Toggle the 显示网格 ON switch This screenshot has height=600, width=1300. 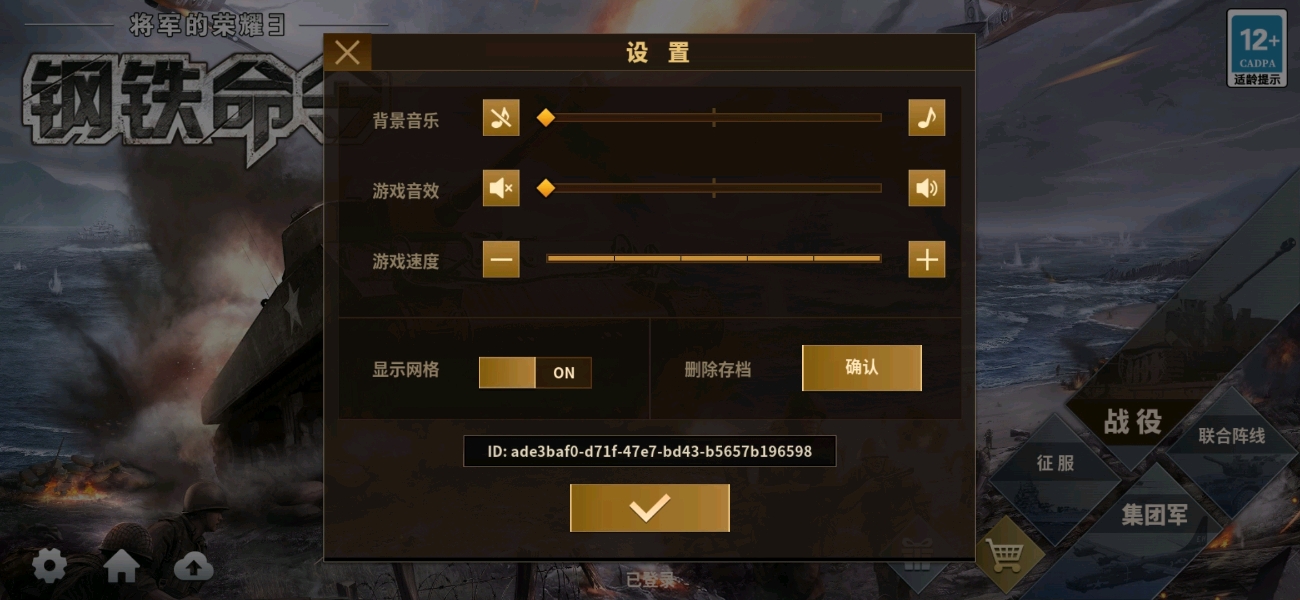(x=535, y=373)
